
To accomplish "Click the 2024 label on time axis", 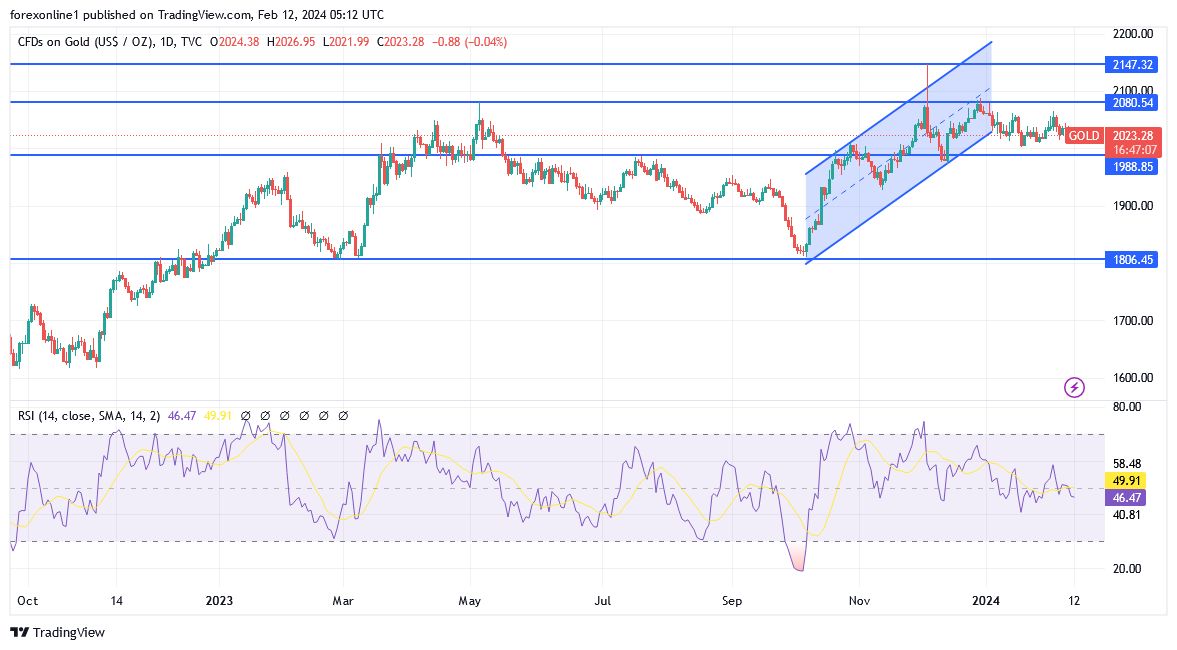I will pos(986,600).
